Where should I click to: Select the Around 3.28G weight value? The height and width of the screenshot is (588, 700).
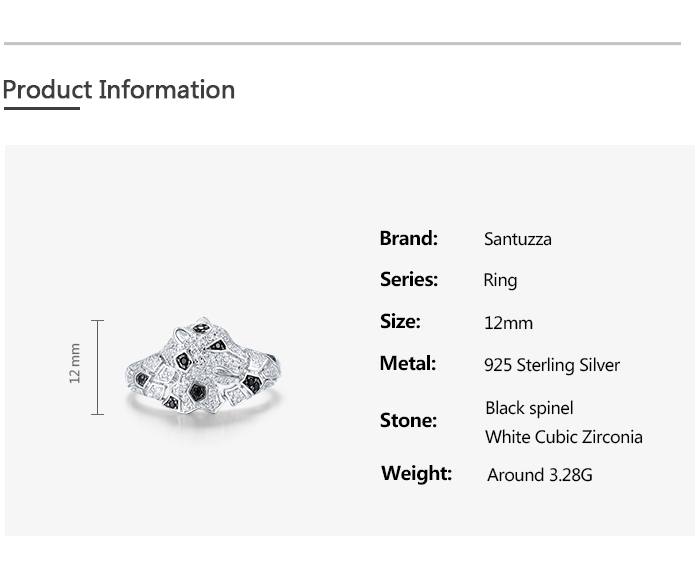[x=539, y=475]
